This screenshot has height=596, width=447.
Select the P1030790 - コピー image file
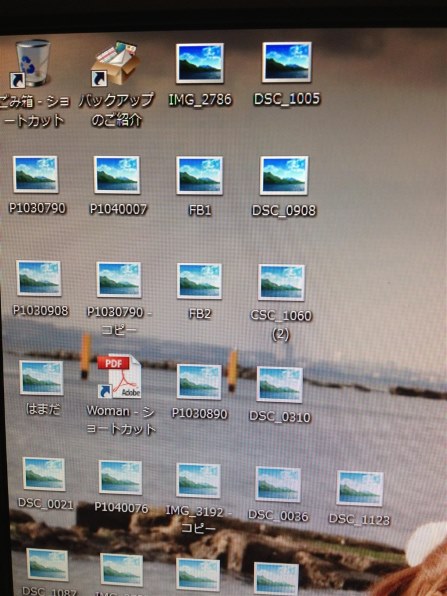(x=119, y=280)
